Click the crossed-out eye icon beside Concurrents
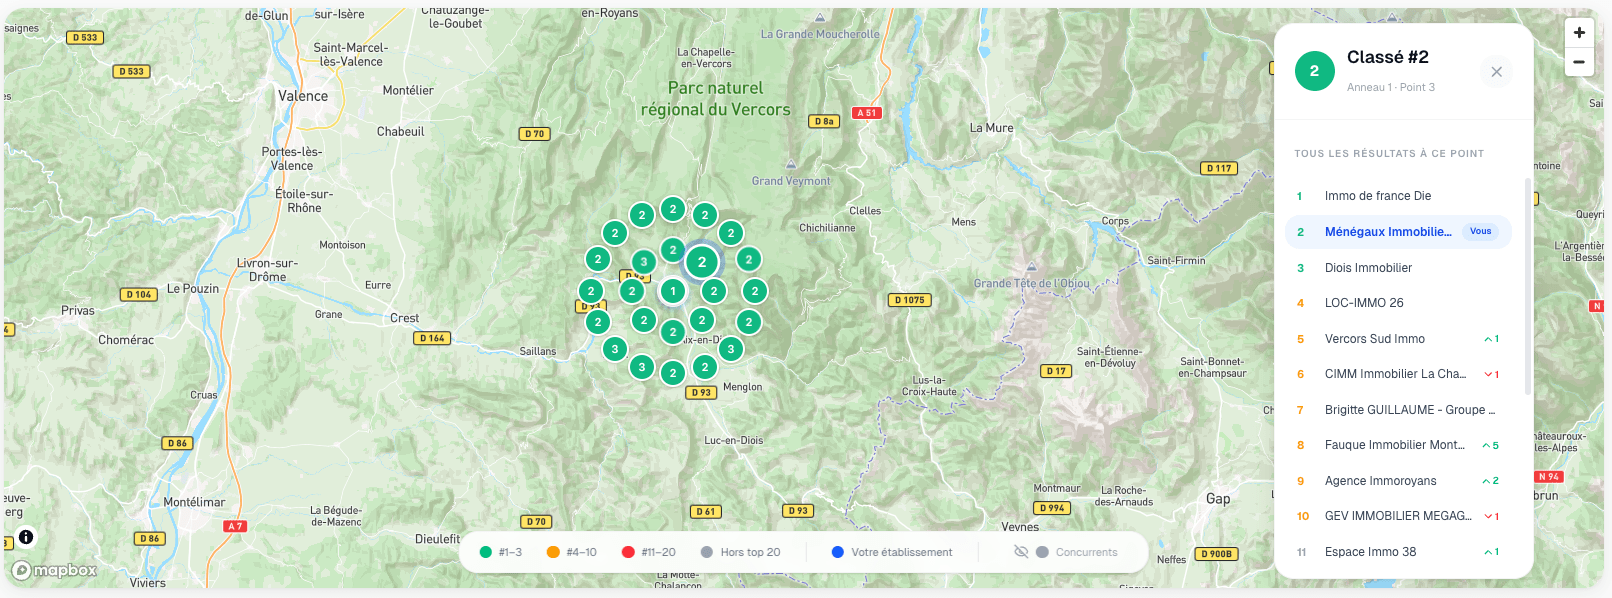The width and height of the screenshot is (1612, 598). point(1021,552)
